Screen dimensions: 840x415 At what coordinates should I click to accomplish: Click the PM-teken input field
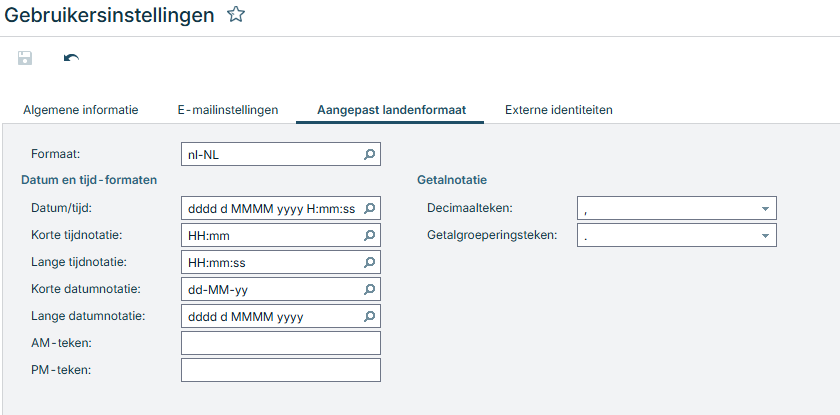click(280, 370)
